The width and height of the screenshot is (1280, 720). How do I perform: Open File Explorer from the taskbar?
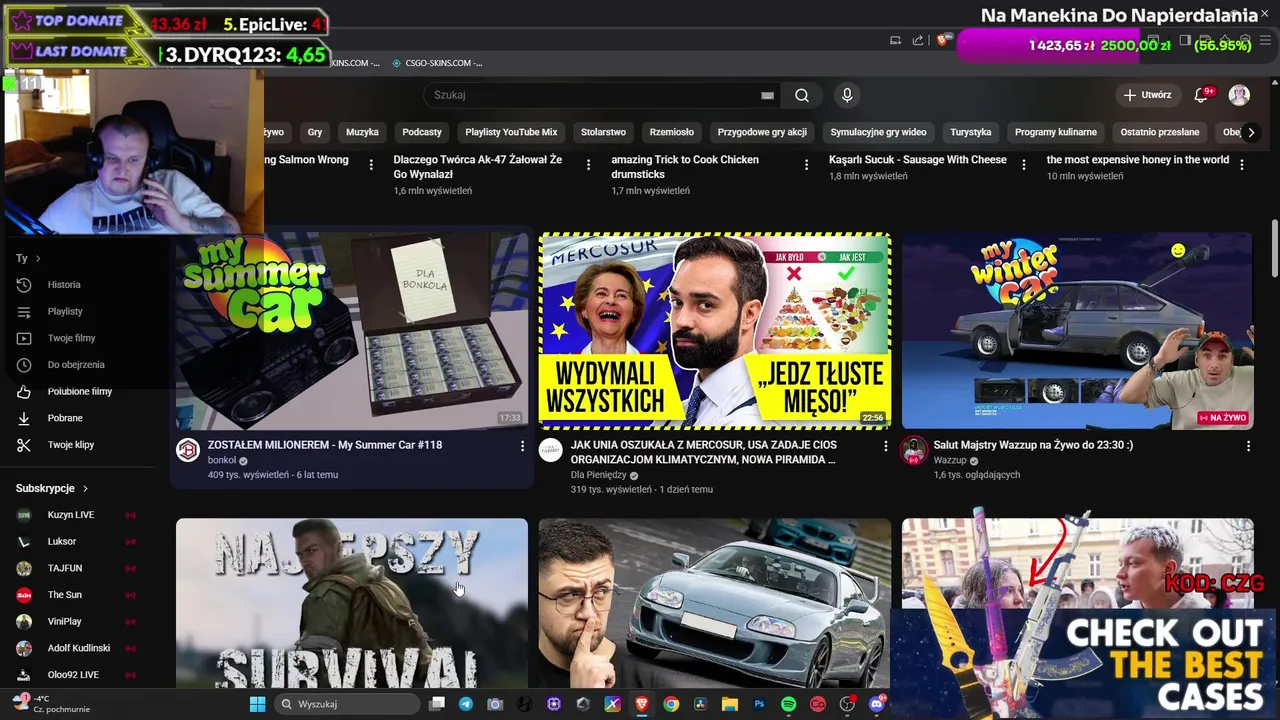point(729,704)
